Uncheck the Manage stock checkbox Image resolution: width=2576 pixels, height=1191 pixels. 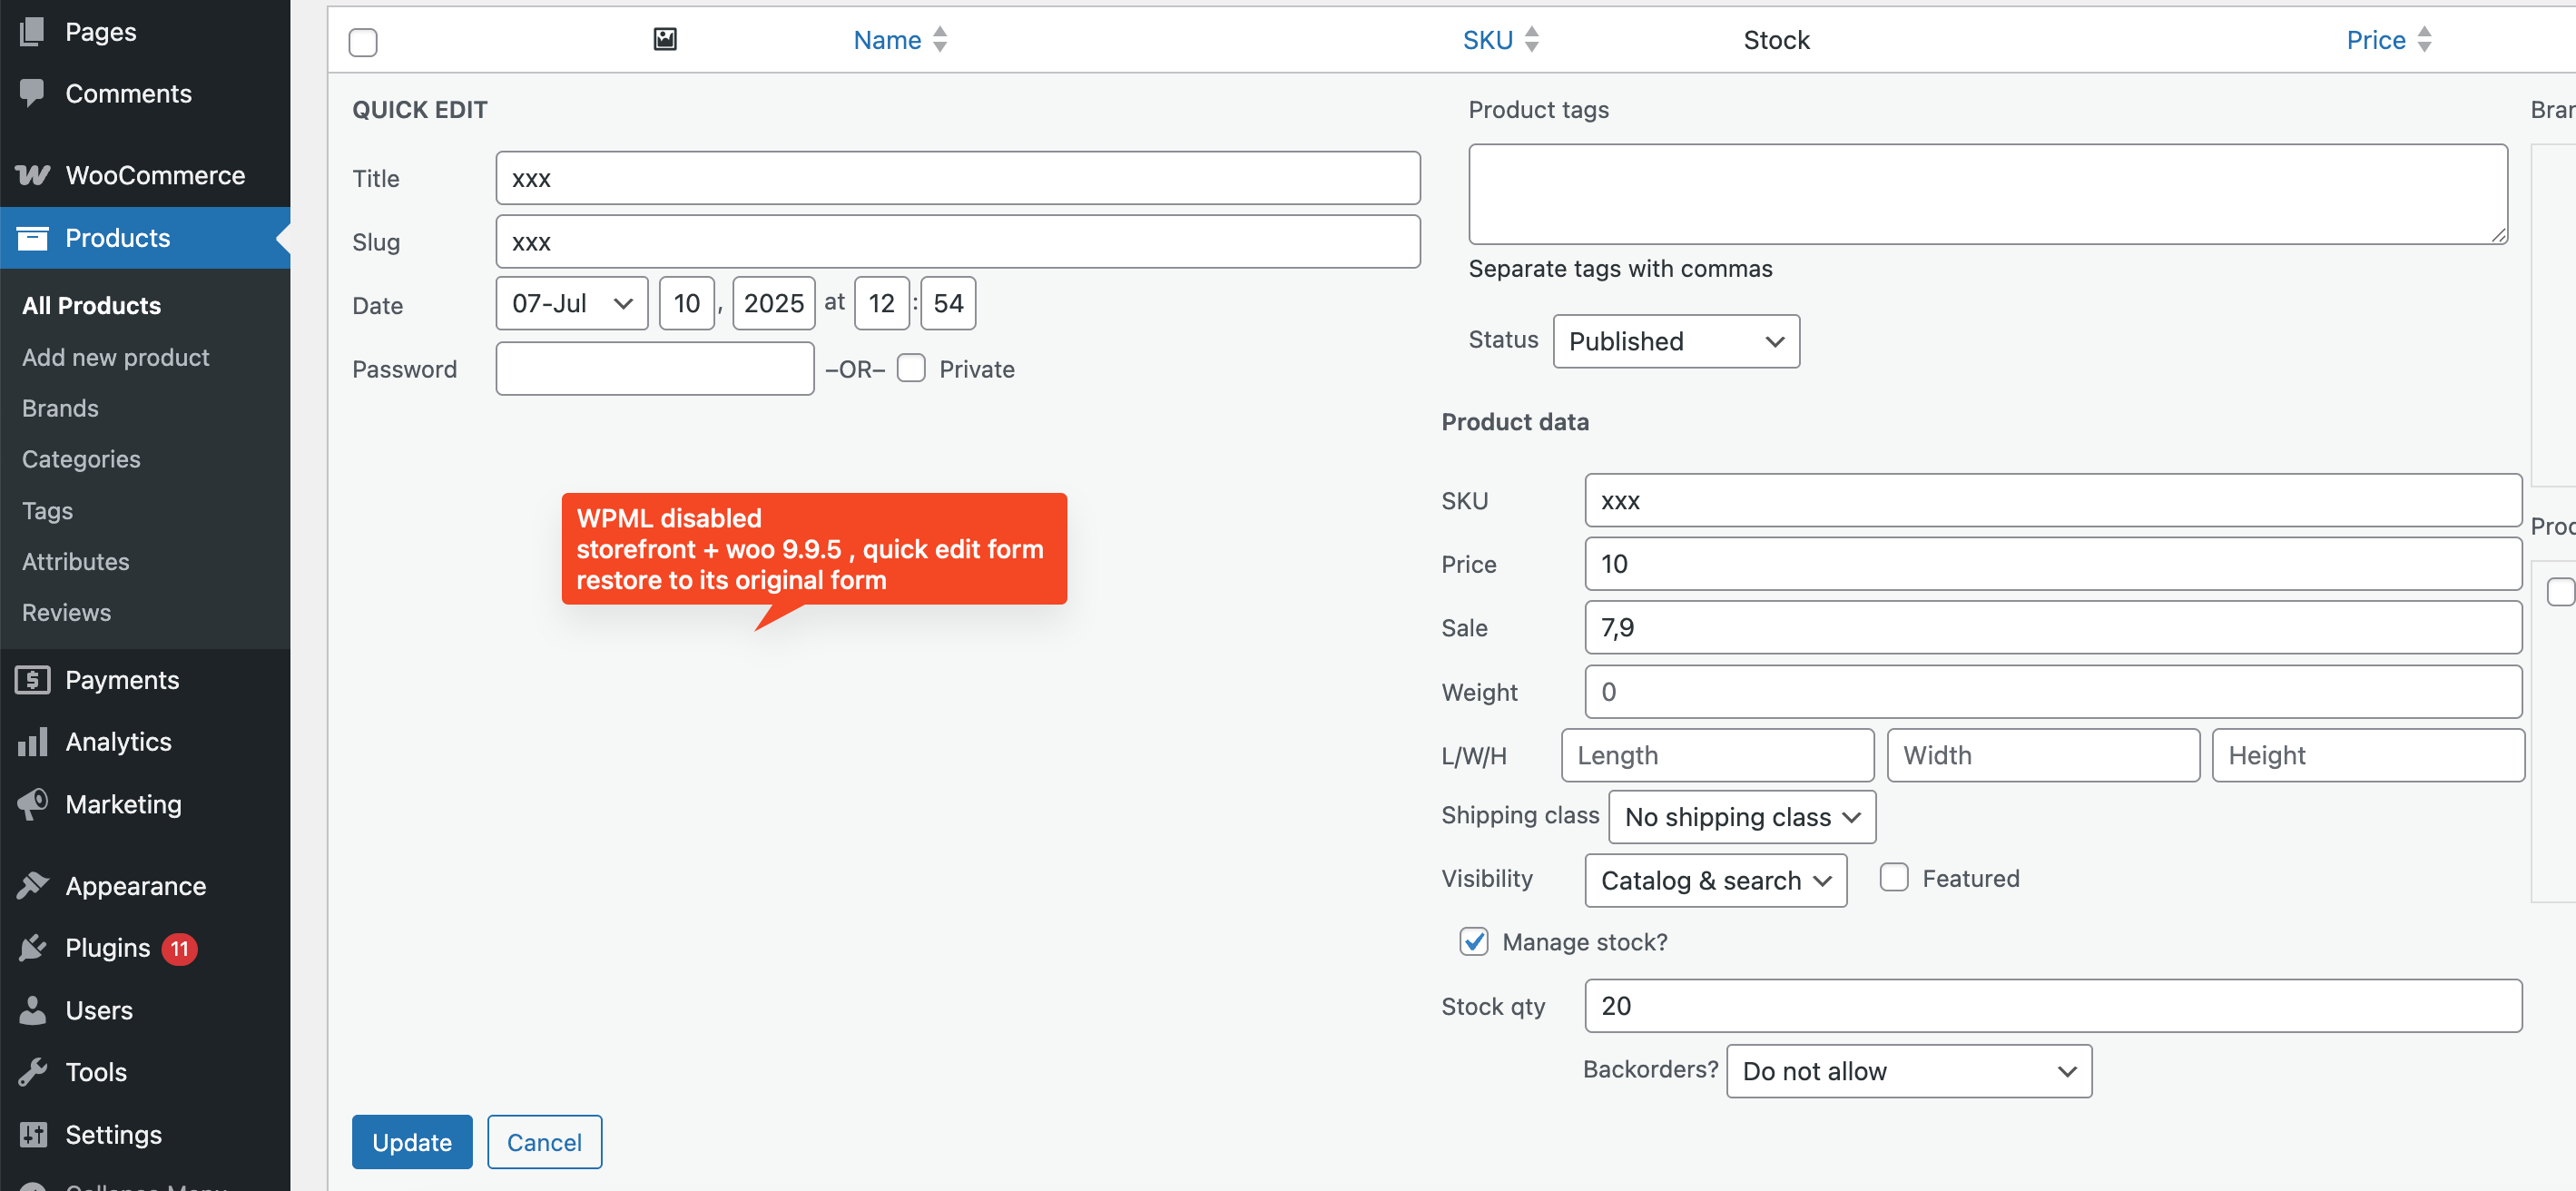click(x=1474, y=941)
